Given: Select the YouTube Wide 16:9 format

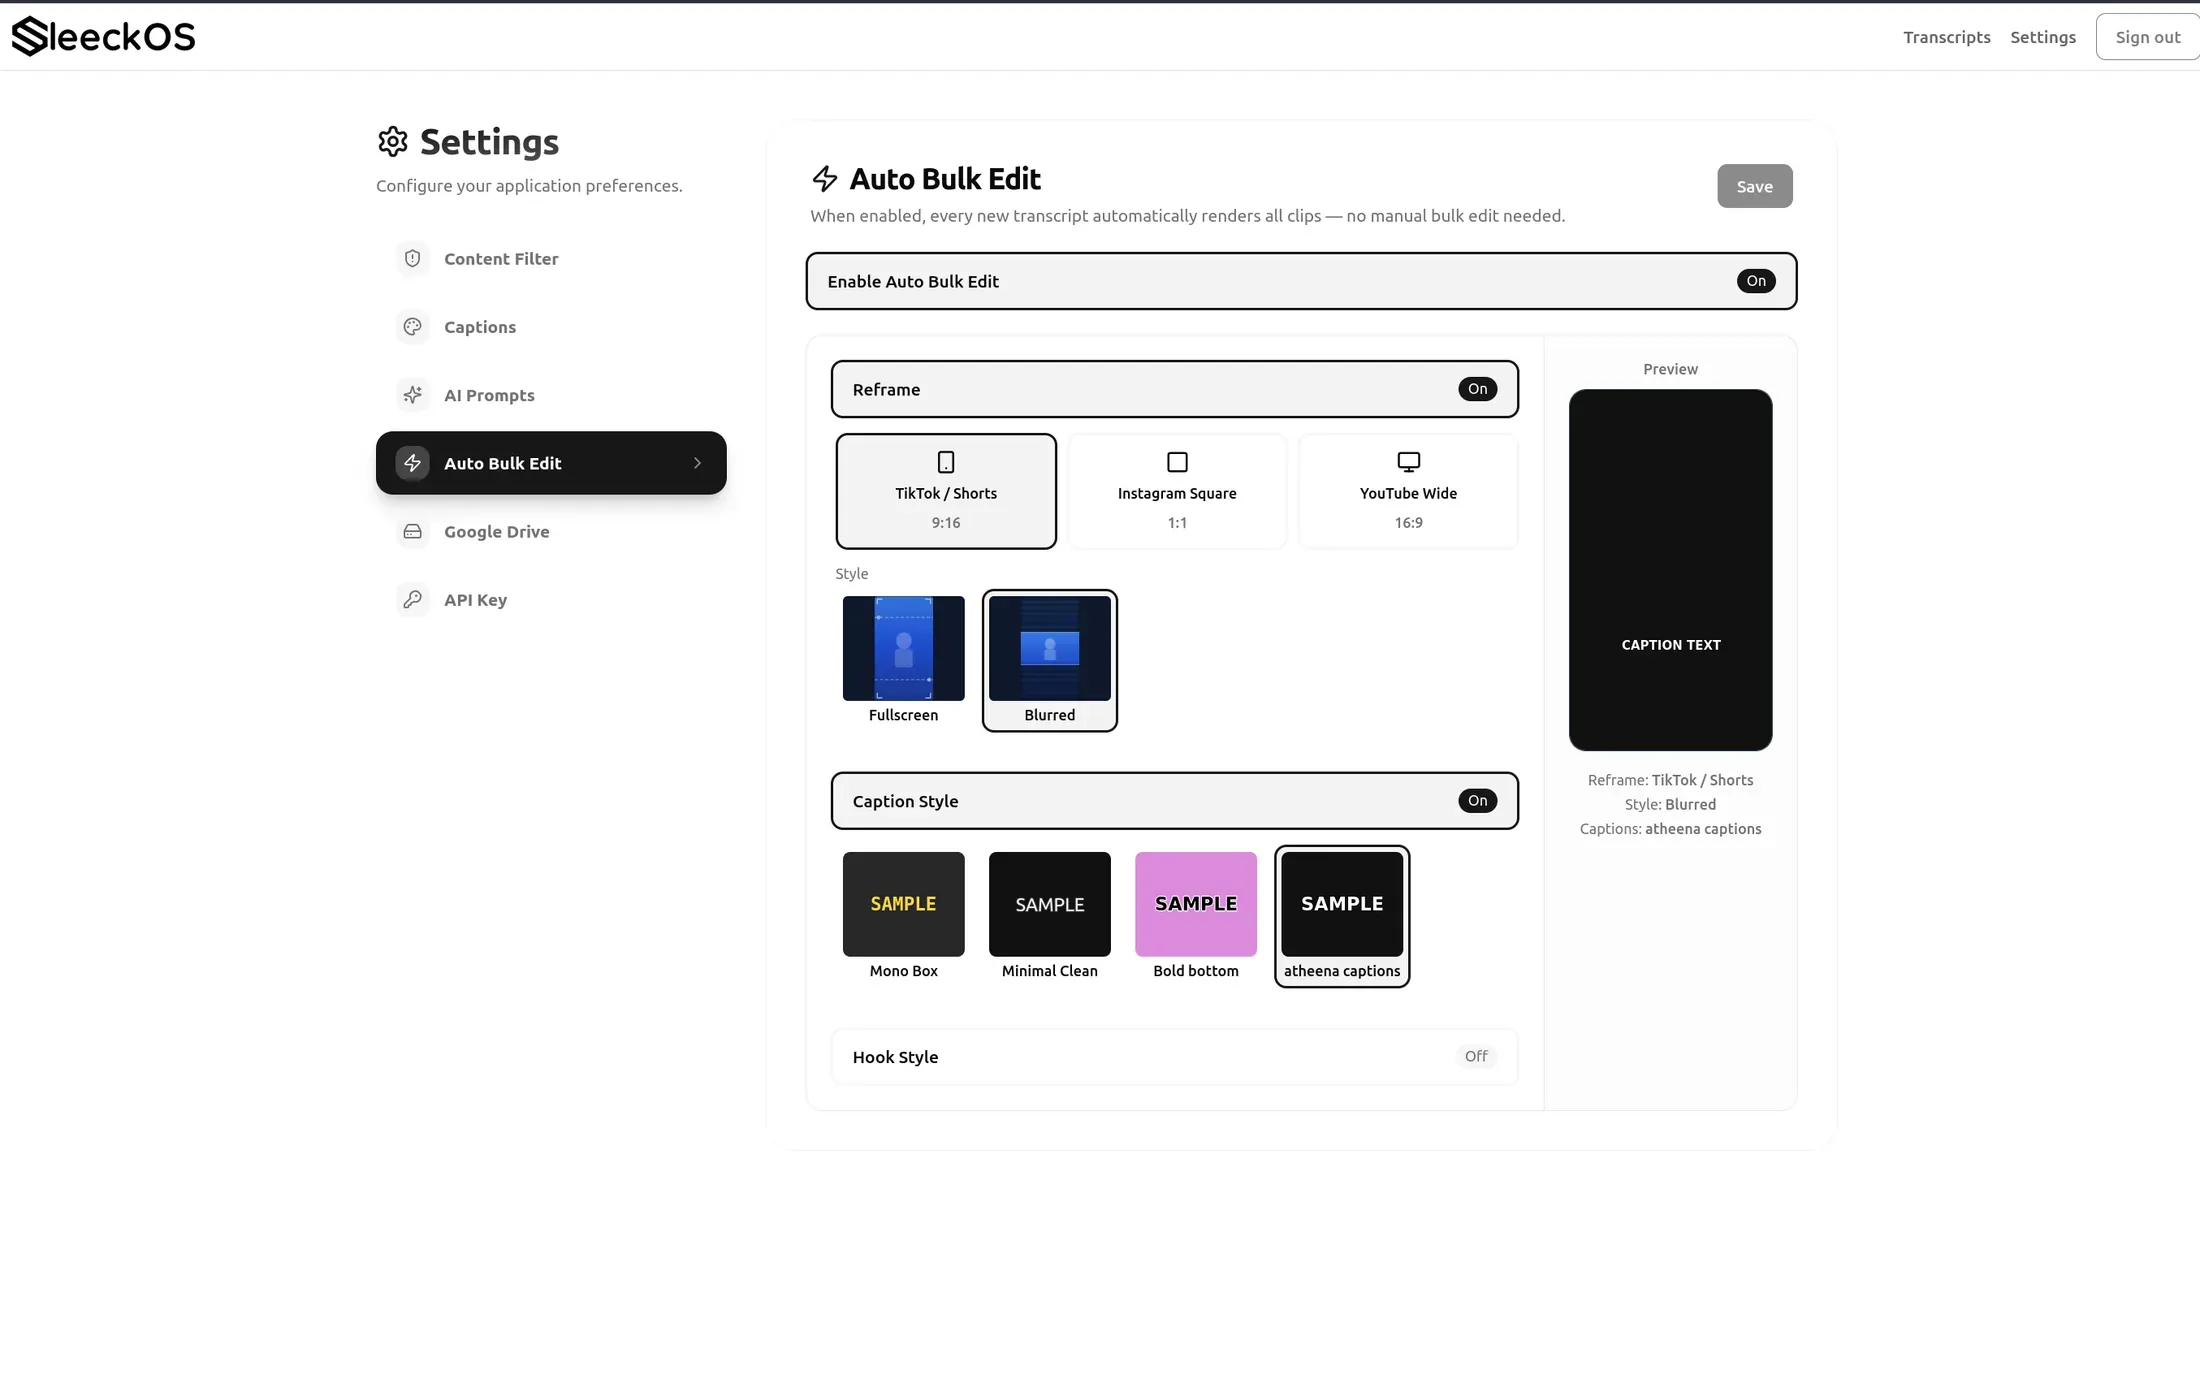Looking at the screenshot, I should coord(1408,491).
